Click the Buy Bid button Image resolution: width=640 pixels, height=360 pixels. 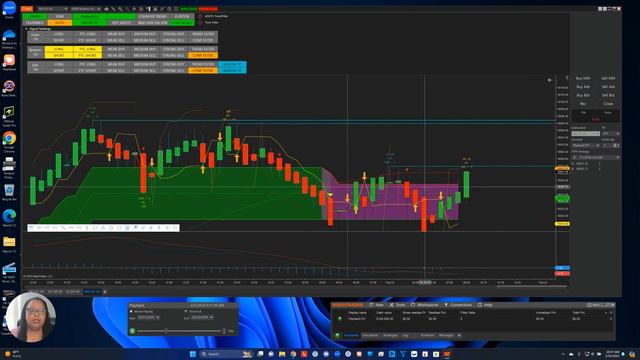[x=583, y=95]
